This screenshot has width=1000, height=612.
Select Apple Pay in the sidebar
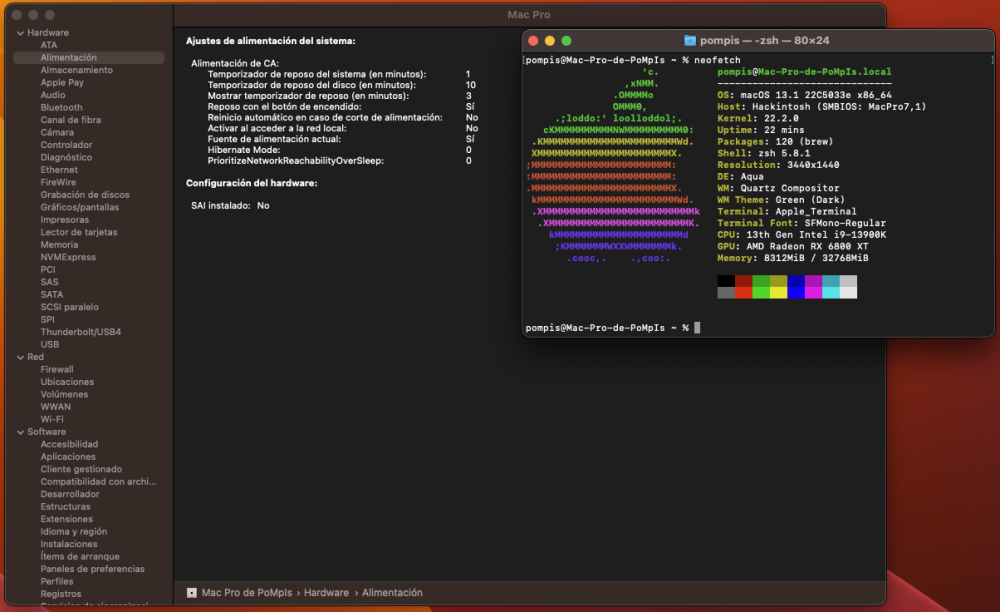(x=62, y=82)
